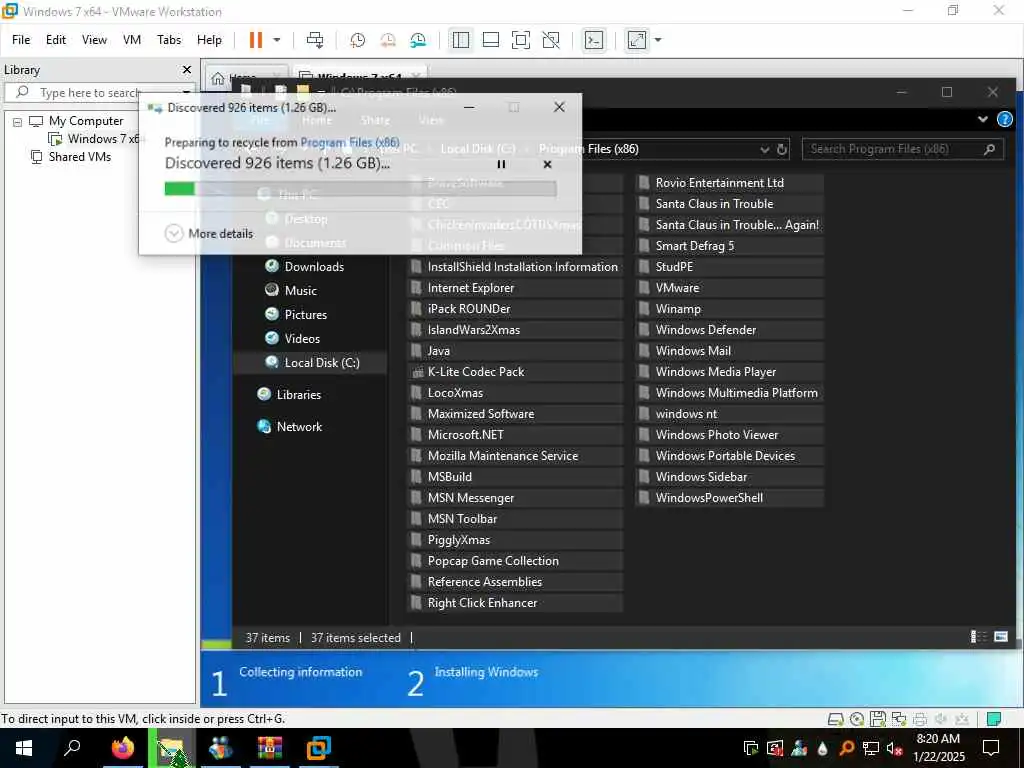1024x768 pixels.
Task: Open address bar history dropdown
Action: [x=765, y=150]
